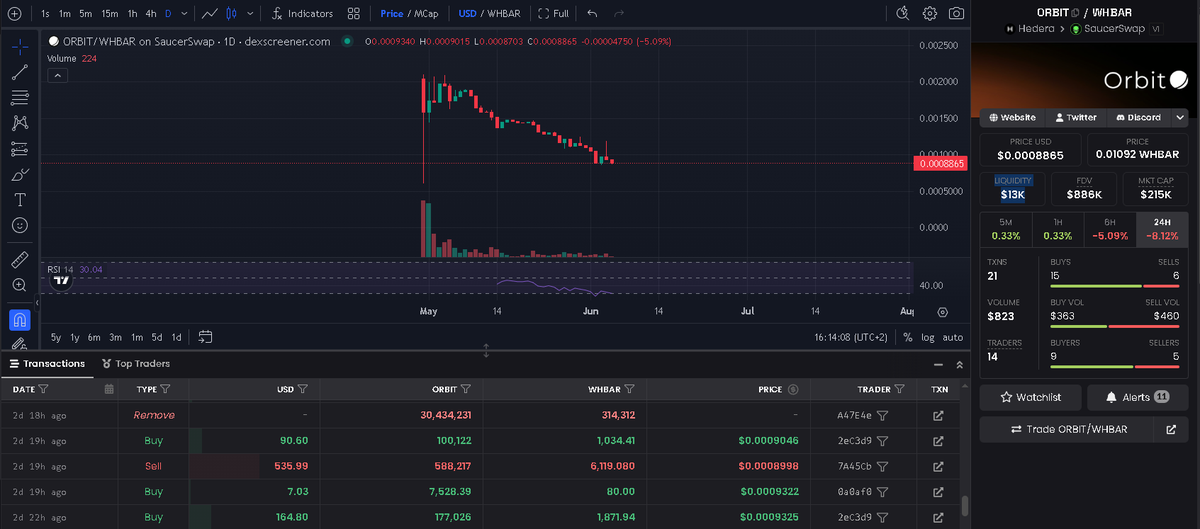1200x529 pixels.
Task: Filter transactions by USD column
Action: click(x=302, y=389)
